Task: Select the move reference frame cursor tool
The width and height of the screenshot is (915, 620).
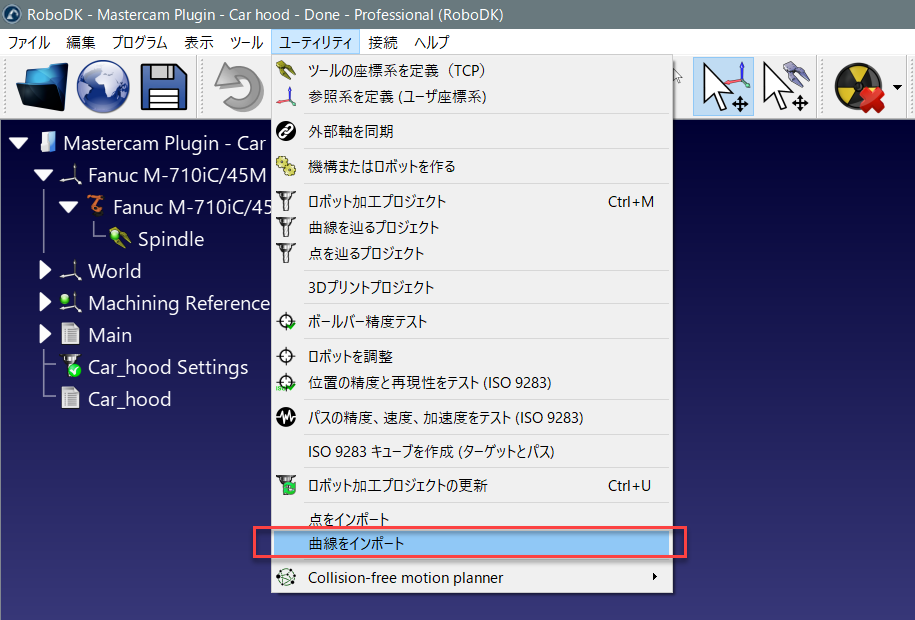Action: coord(724,87)
